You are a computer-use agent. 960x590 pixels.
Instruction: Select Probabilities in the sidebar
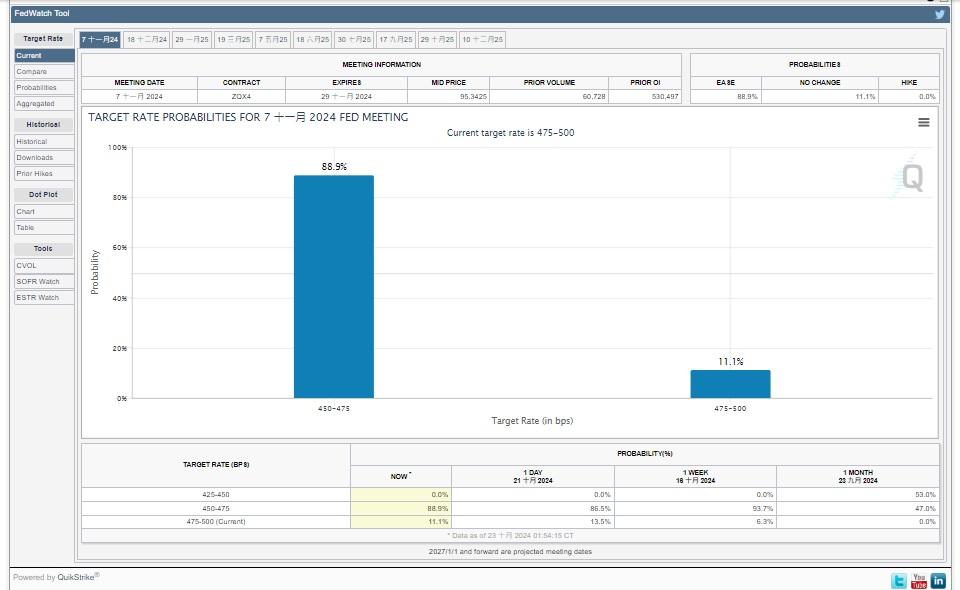[44, 88]
